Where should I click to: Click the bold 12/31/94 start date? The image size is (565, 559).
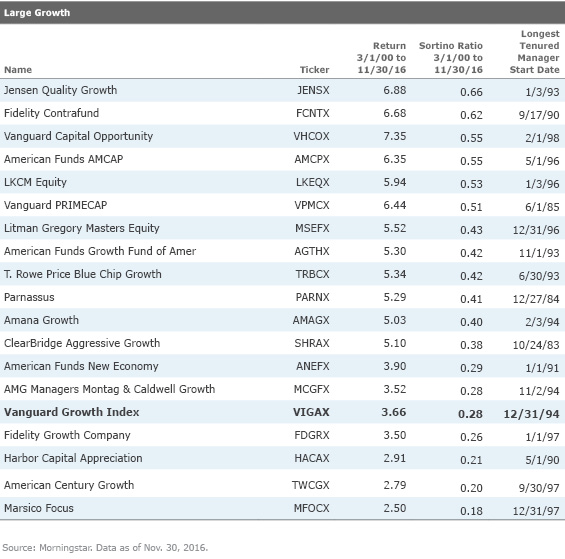coord(531,414)
